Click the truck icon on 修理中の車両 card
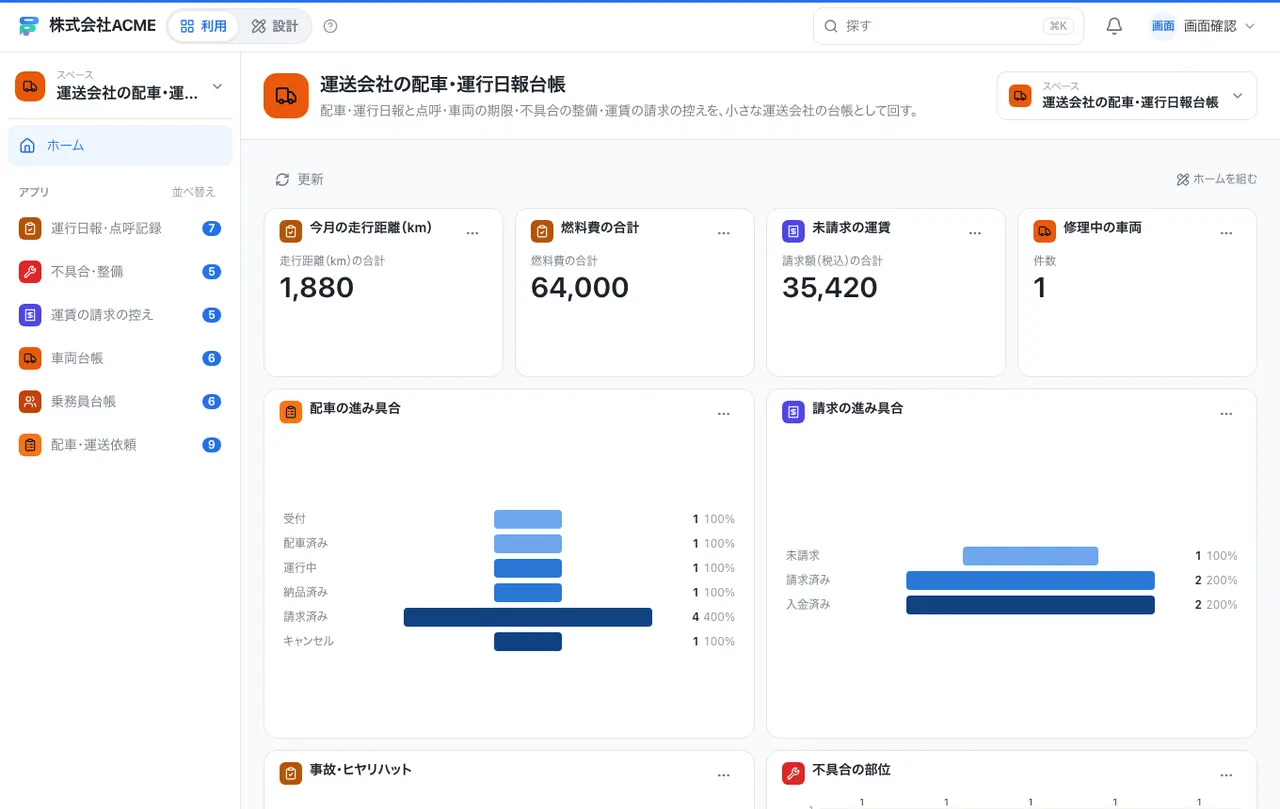This screenshot has width=1280, height=809. click(x=1044, y=231)
